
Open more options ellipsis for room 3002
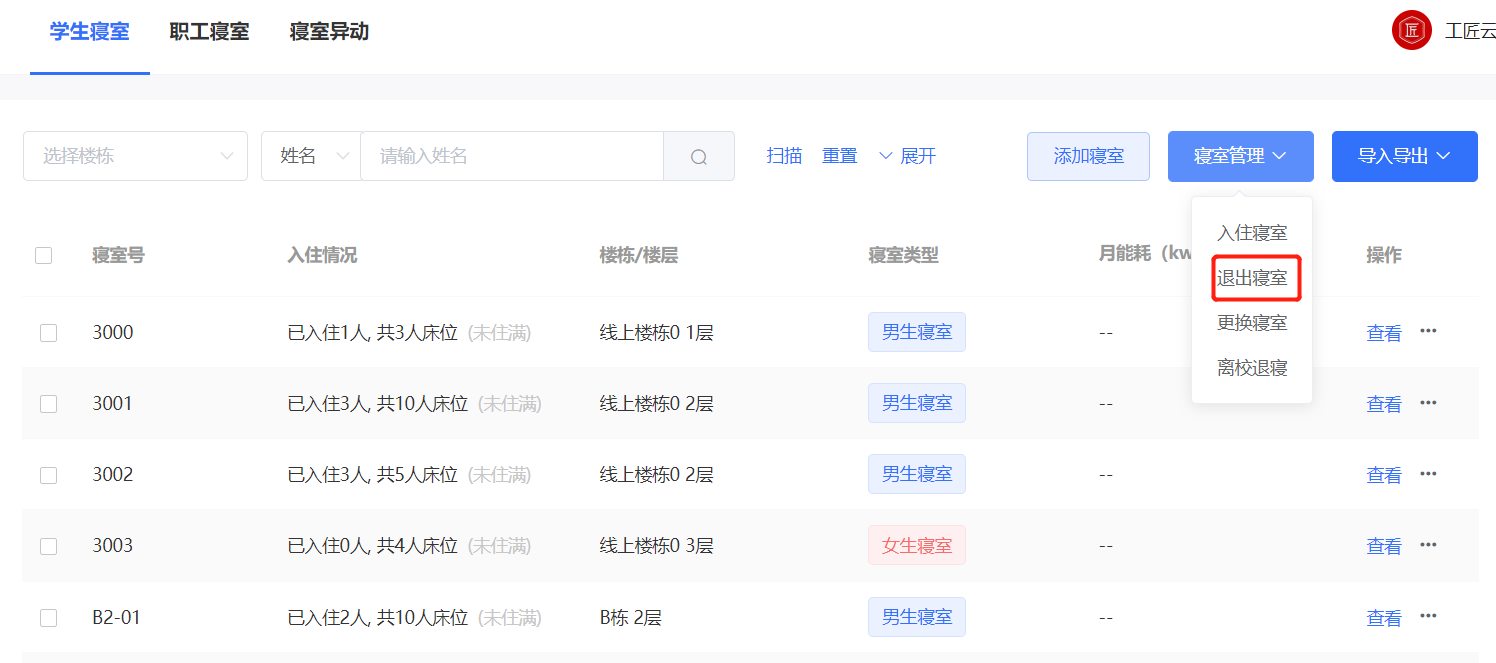coord(1428,474)
